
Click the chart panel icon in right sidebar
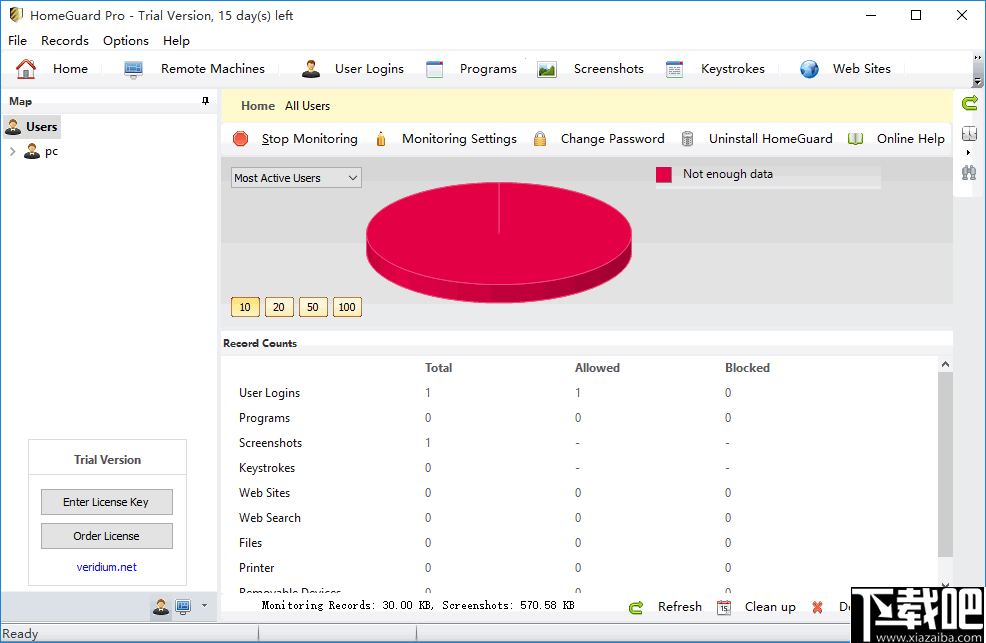pyautogui.click(x=969, y=133)
